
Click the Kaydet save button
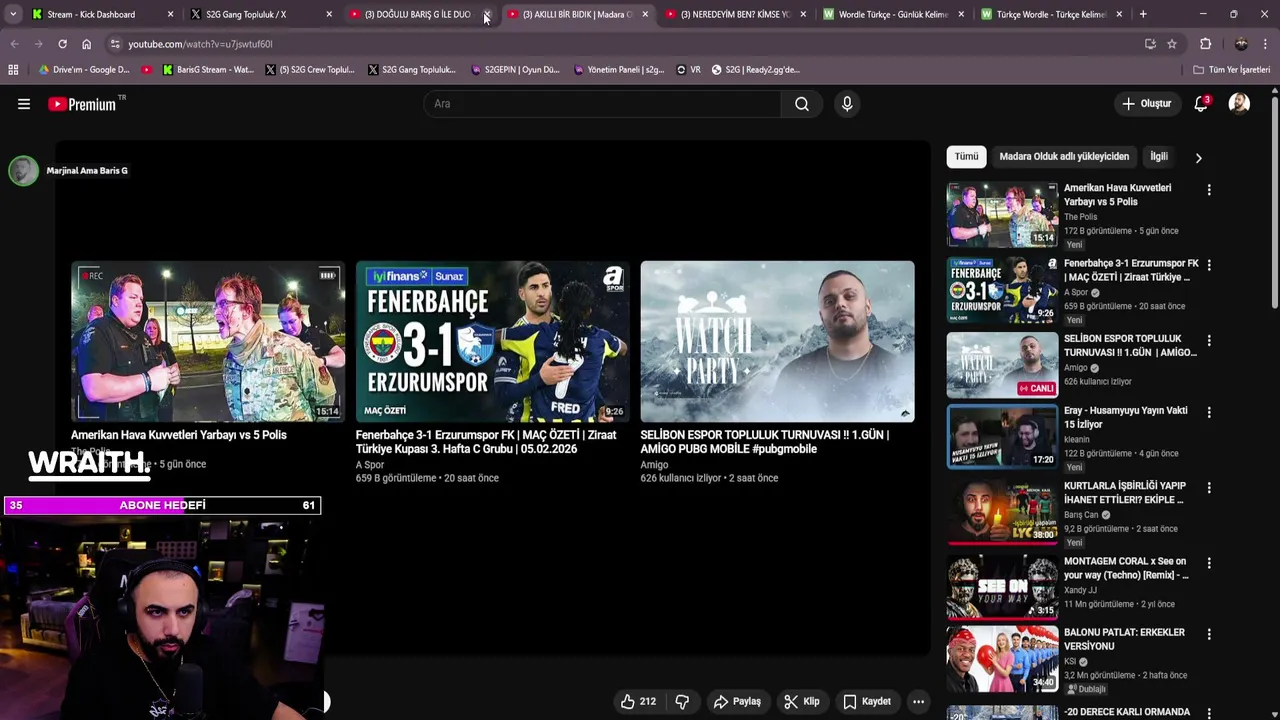click(x=867, y=702)
